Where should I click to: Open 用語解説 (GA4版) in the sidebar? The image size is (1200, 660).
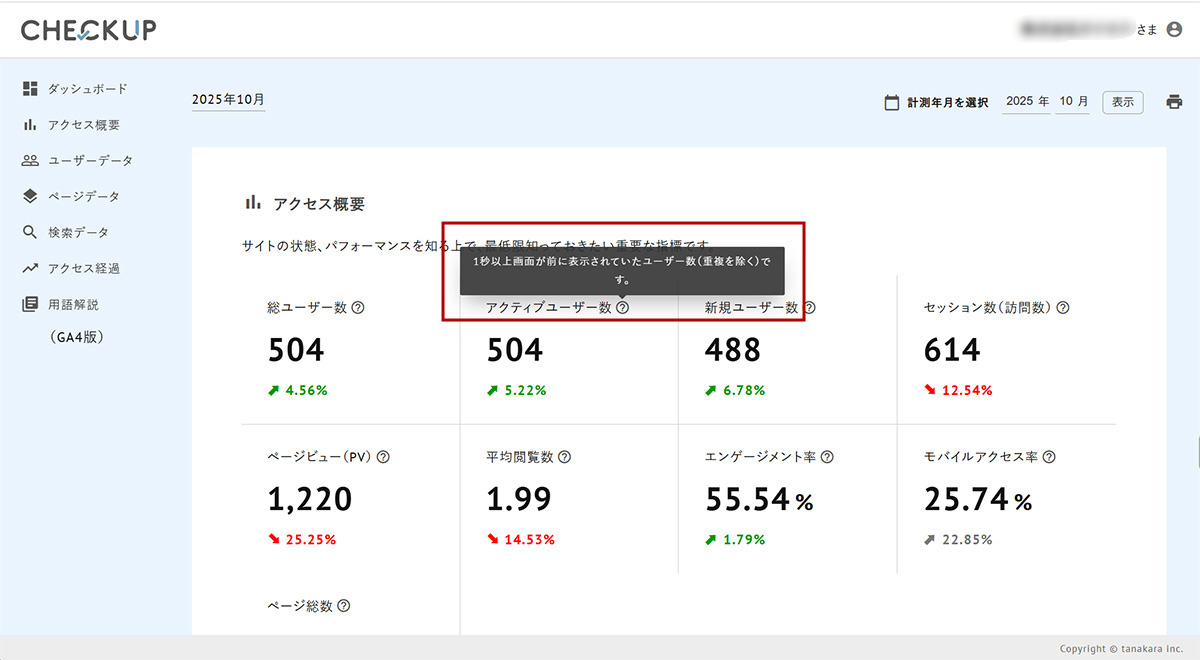74,304
